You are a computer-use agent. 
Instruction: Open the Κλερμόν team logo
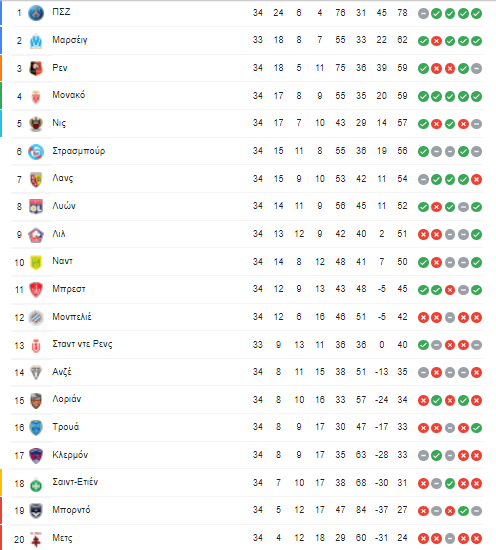coord(36,456)
